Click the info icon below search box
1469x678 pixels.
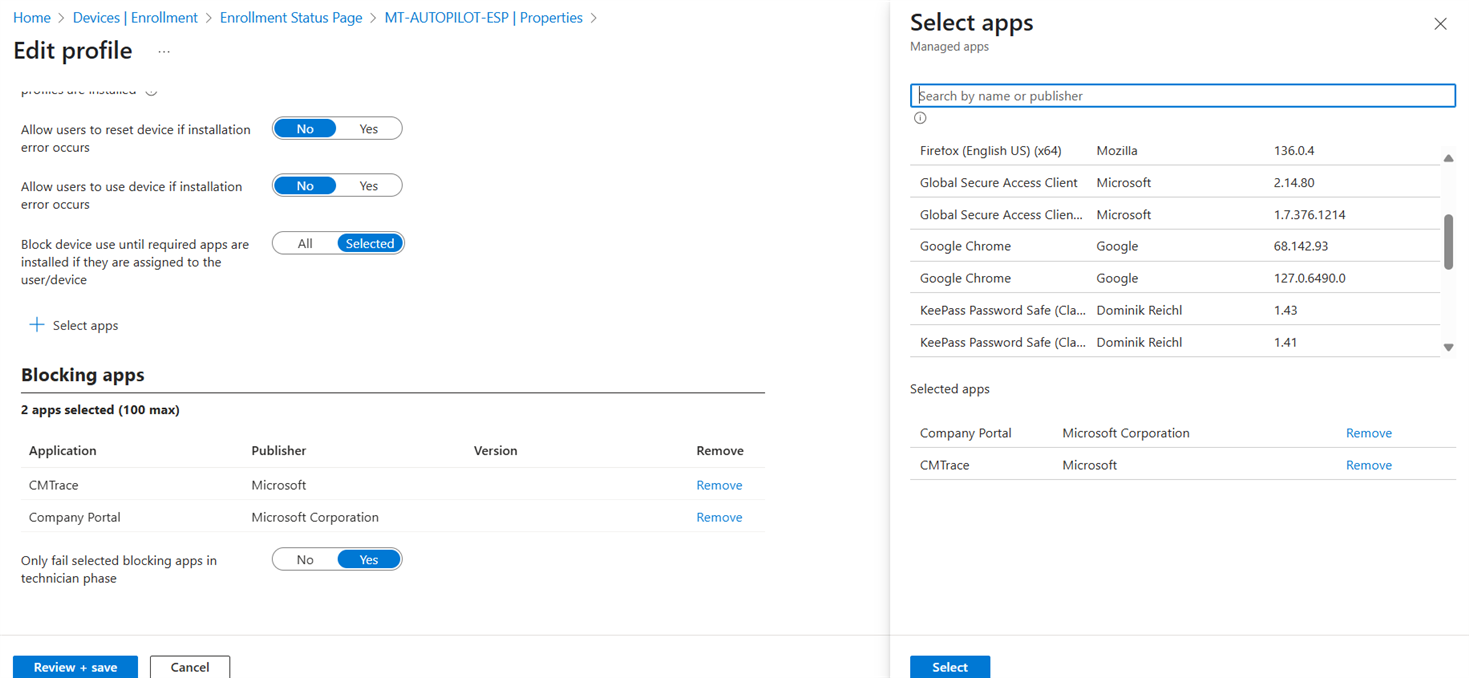pyautogui.click(x=920, y=118)
